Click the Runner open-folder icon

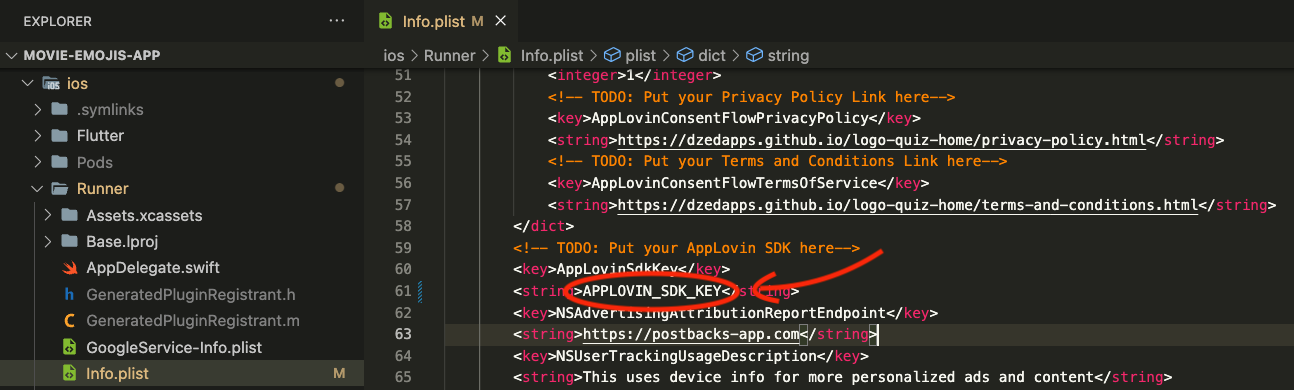(x=59, y=189)
